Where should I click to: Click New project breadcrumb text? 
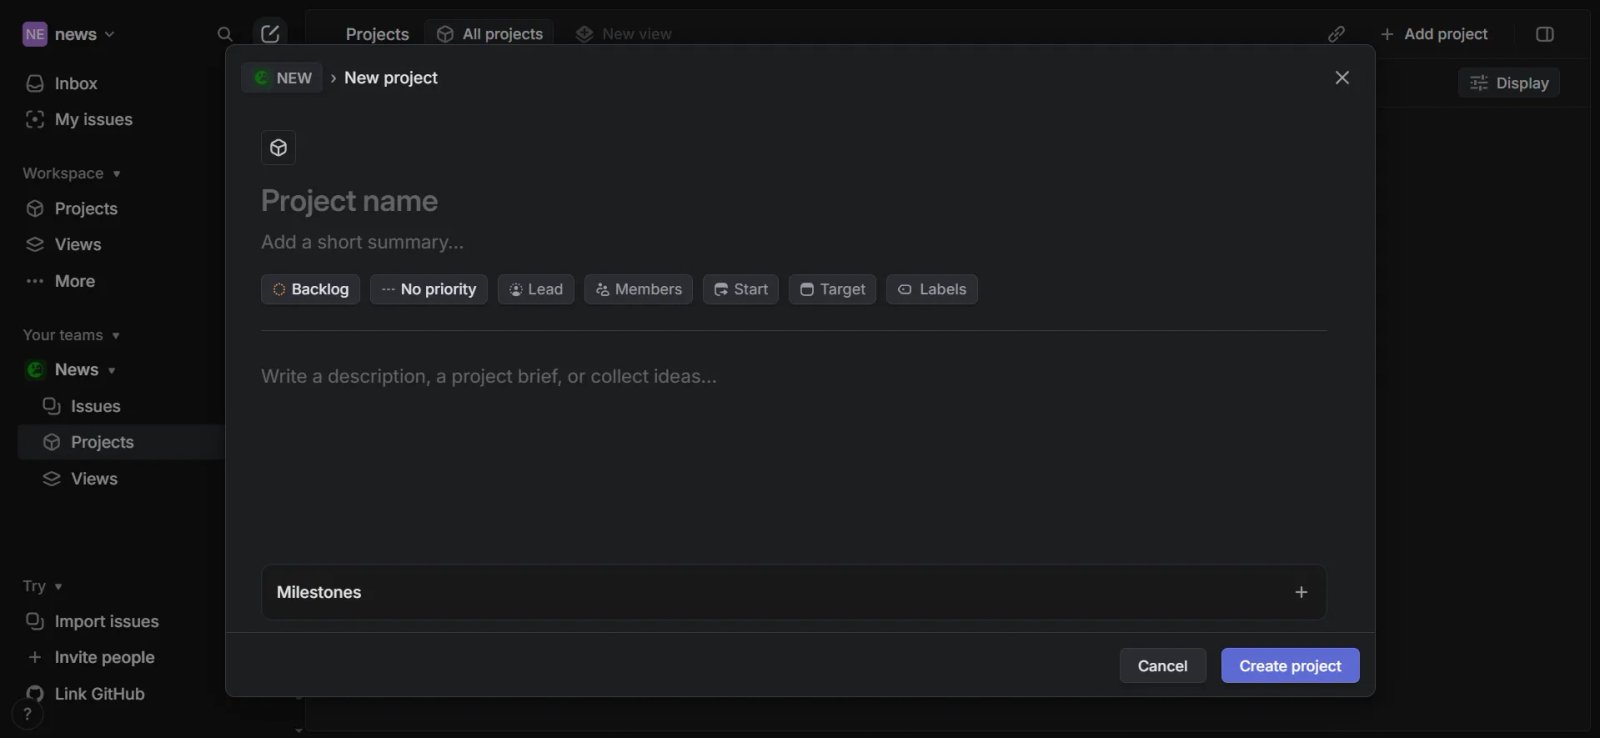[x=391, y=78]
